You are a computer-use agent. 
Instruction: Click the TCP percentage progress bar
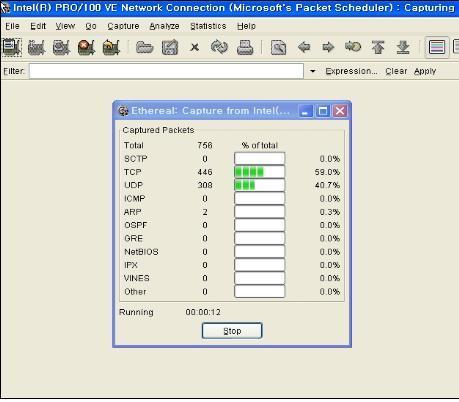coord(260,172)
